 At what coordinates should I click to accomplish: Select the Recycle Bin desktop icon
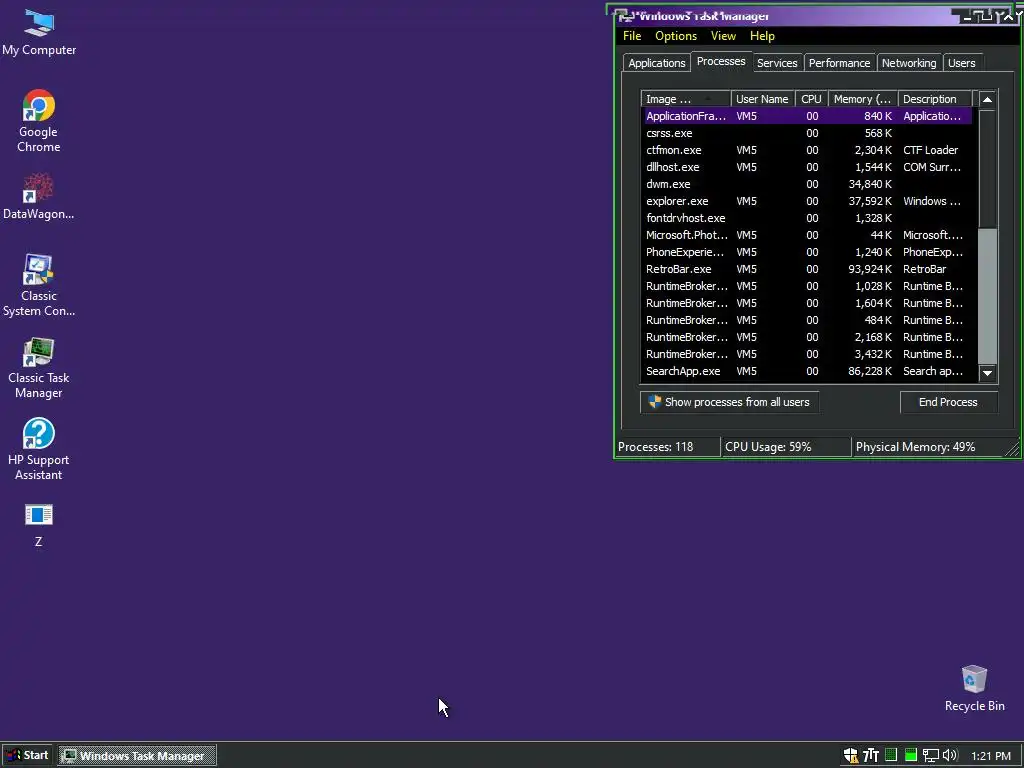(974, 688)
